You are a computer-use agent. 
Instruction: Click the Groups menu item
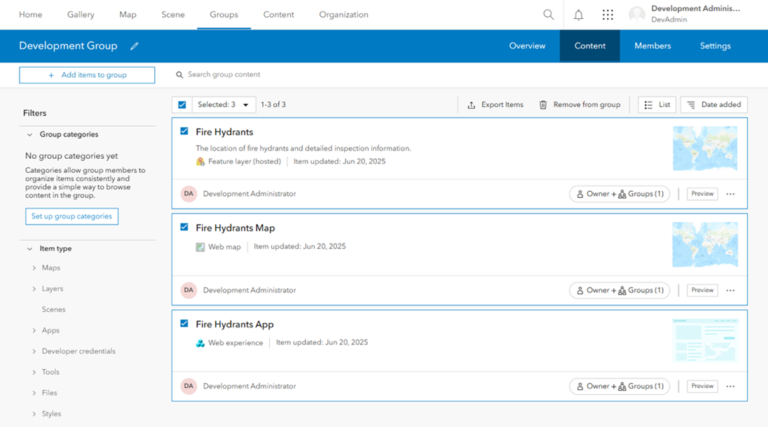224,15
